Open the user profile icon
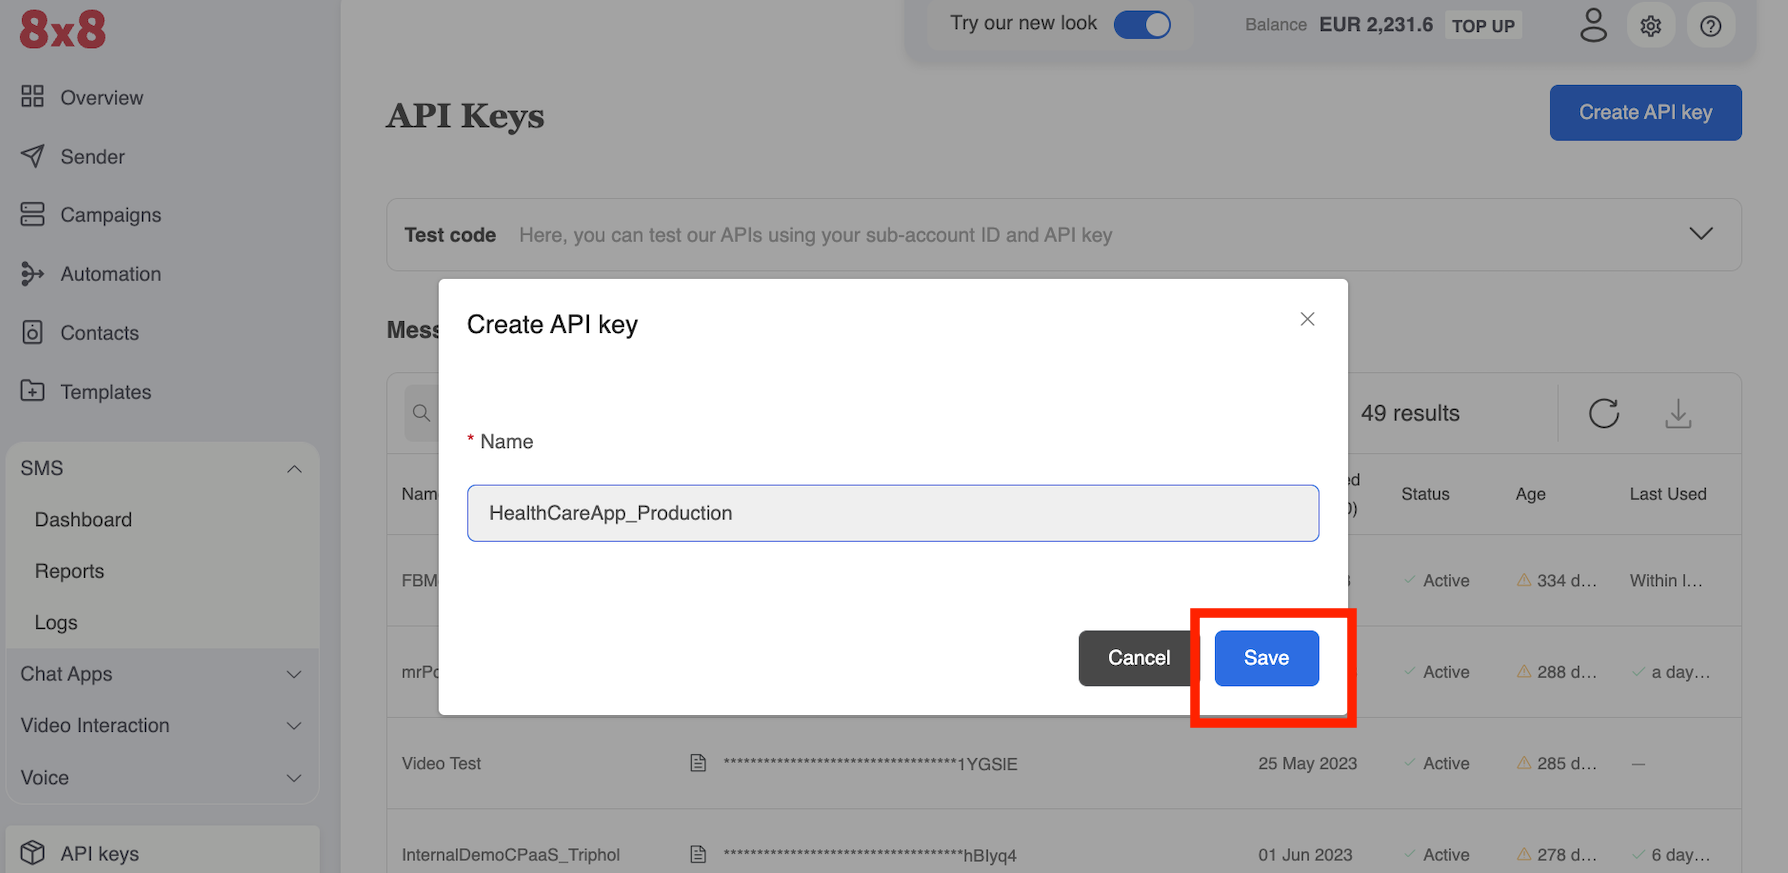 coord(1593,26)
